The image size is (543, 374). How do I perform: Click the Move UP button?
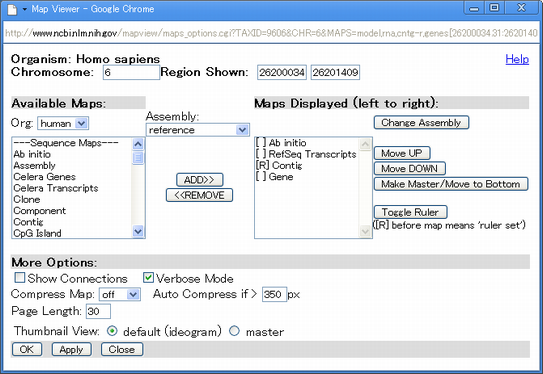(402, 153)
